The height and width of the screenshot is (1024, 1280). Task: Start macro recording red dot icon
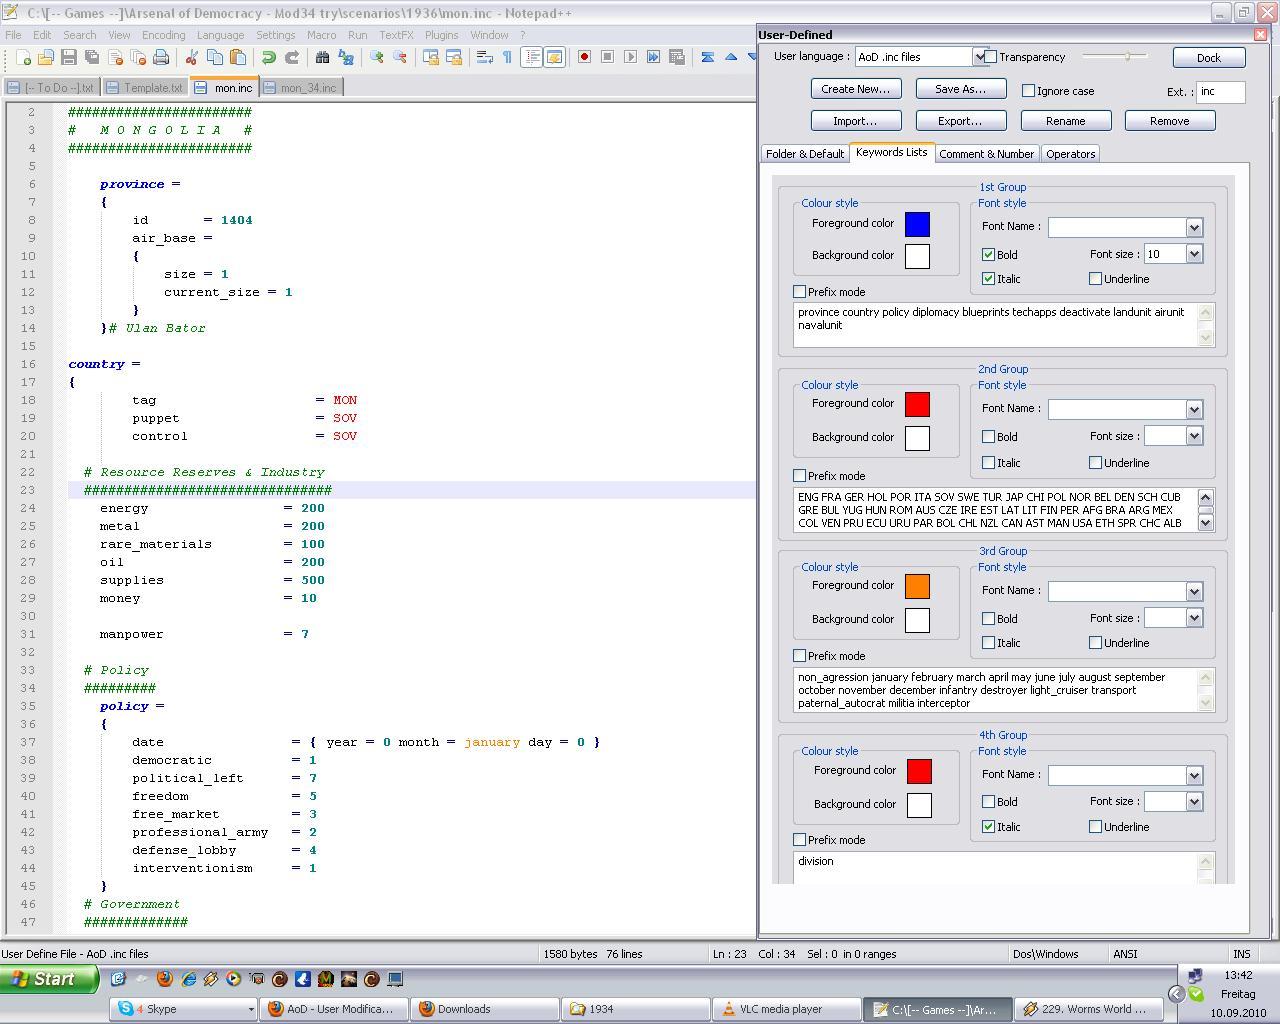[x=584, y=58]
